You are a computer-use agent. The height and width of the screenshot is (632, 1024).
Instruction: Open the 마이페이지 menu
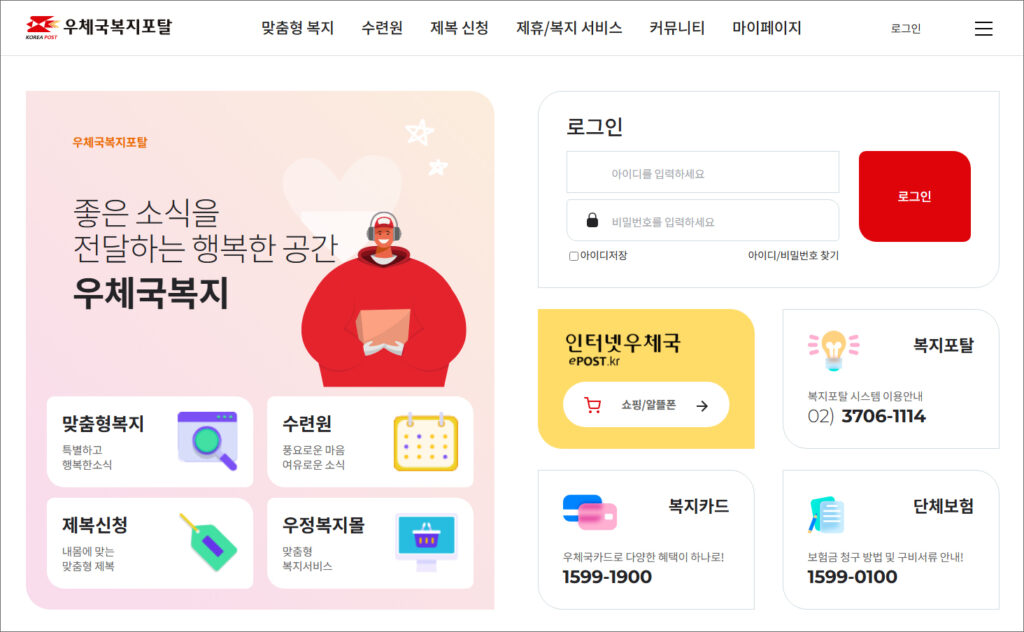click(x=766, y=28)
